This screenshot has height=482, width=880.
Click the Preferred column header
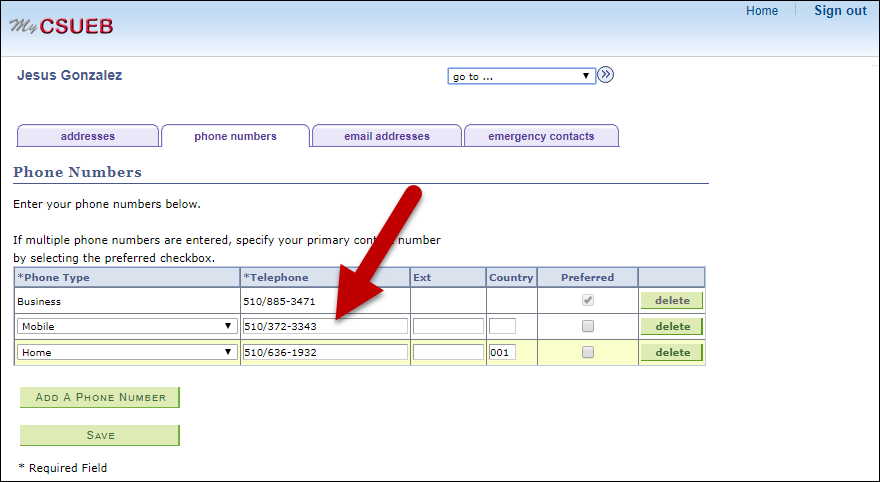tap(588, 277)
